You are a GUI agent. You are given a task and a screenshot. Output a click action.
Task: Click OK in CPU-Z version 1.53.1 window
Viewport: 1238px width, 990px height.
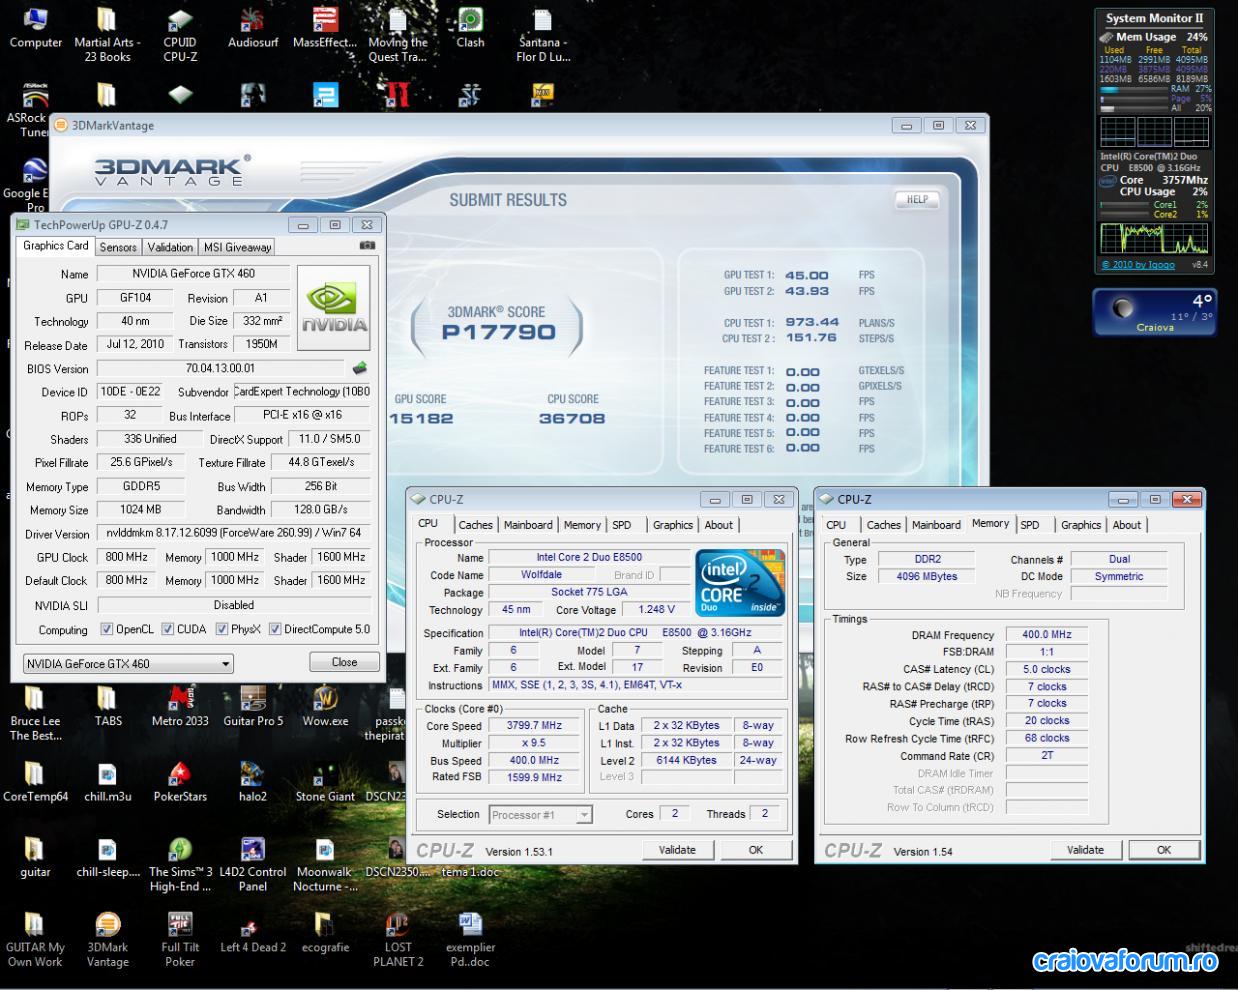point(756,850)
